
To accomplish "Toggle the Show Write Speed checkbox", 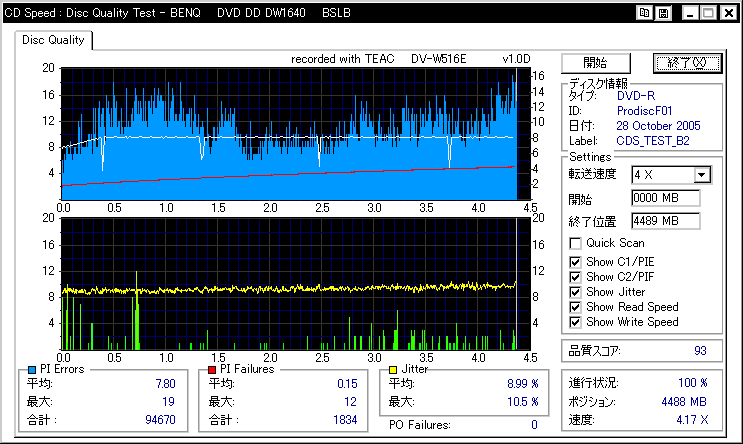I will [x=575, y=323].
